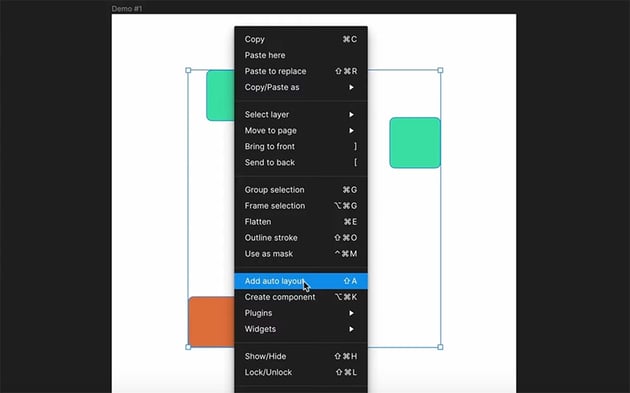Click the top-left selection resize handle
The height and width of the screenshot is (393, 630).
click(x=188, y=70)
